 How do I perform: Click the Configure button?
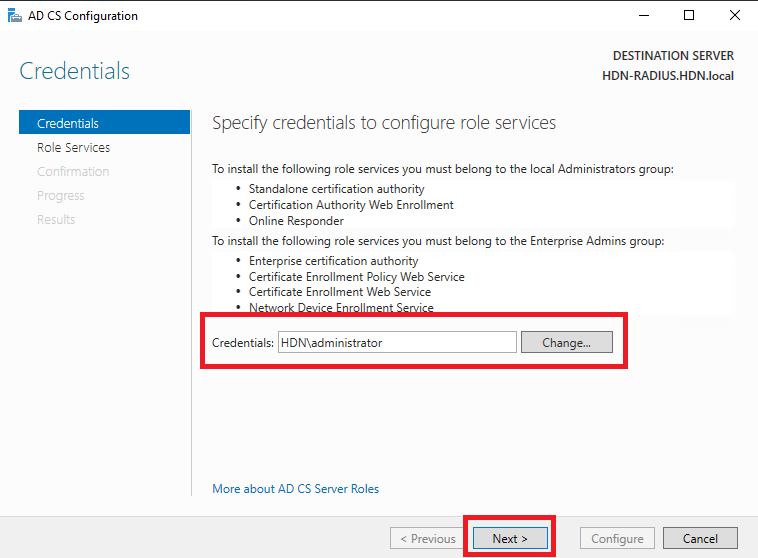tap(617, 538)
